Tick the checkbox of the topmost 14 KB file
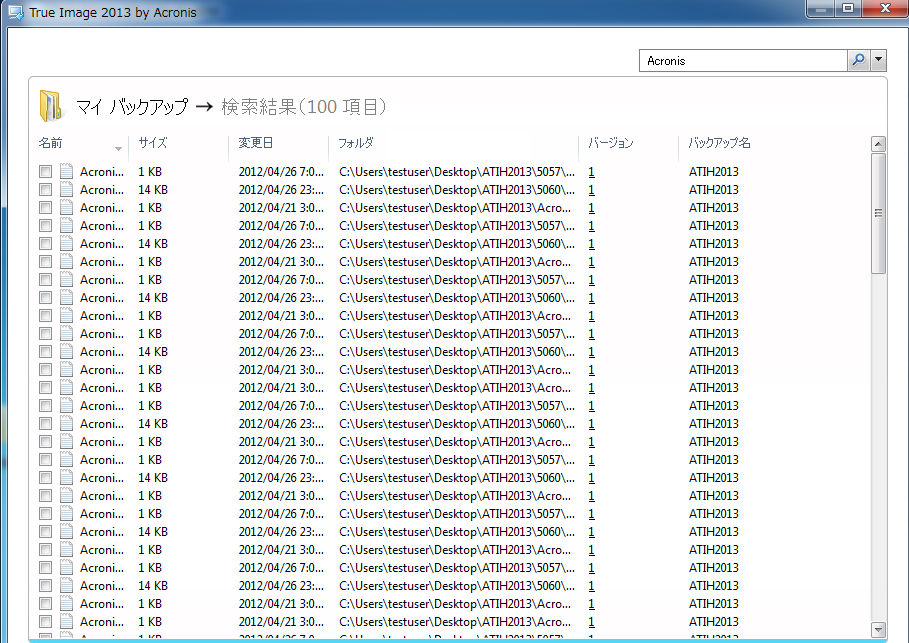909x643 pixels. (45, 190)
